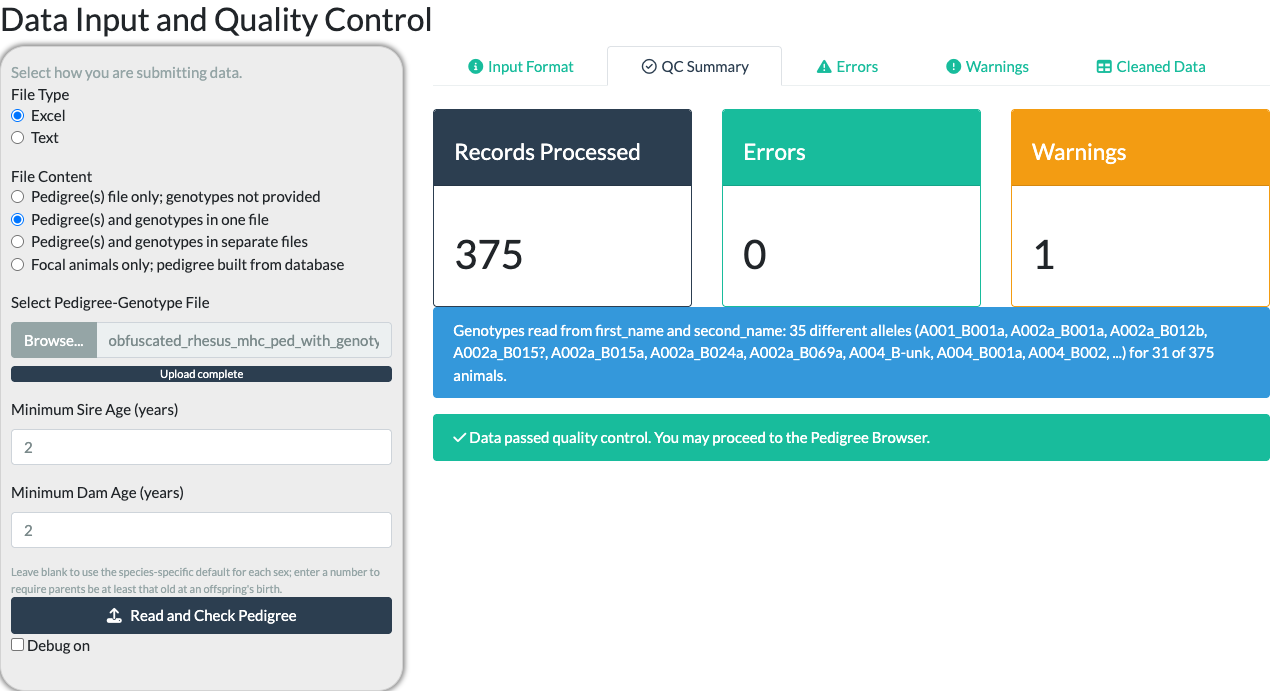Choose Pedigree(s) and genotypes in separate files
The width and height of the screenshot is (1270, 691).
(x=17, y=242)
